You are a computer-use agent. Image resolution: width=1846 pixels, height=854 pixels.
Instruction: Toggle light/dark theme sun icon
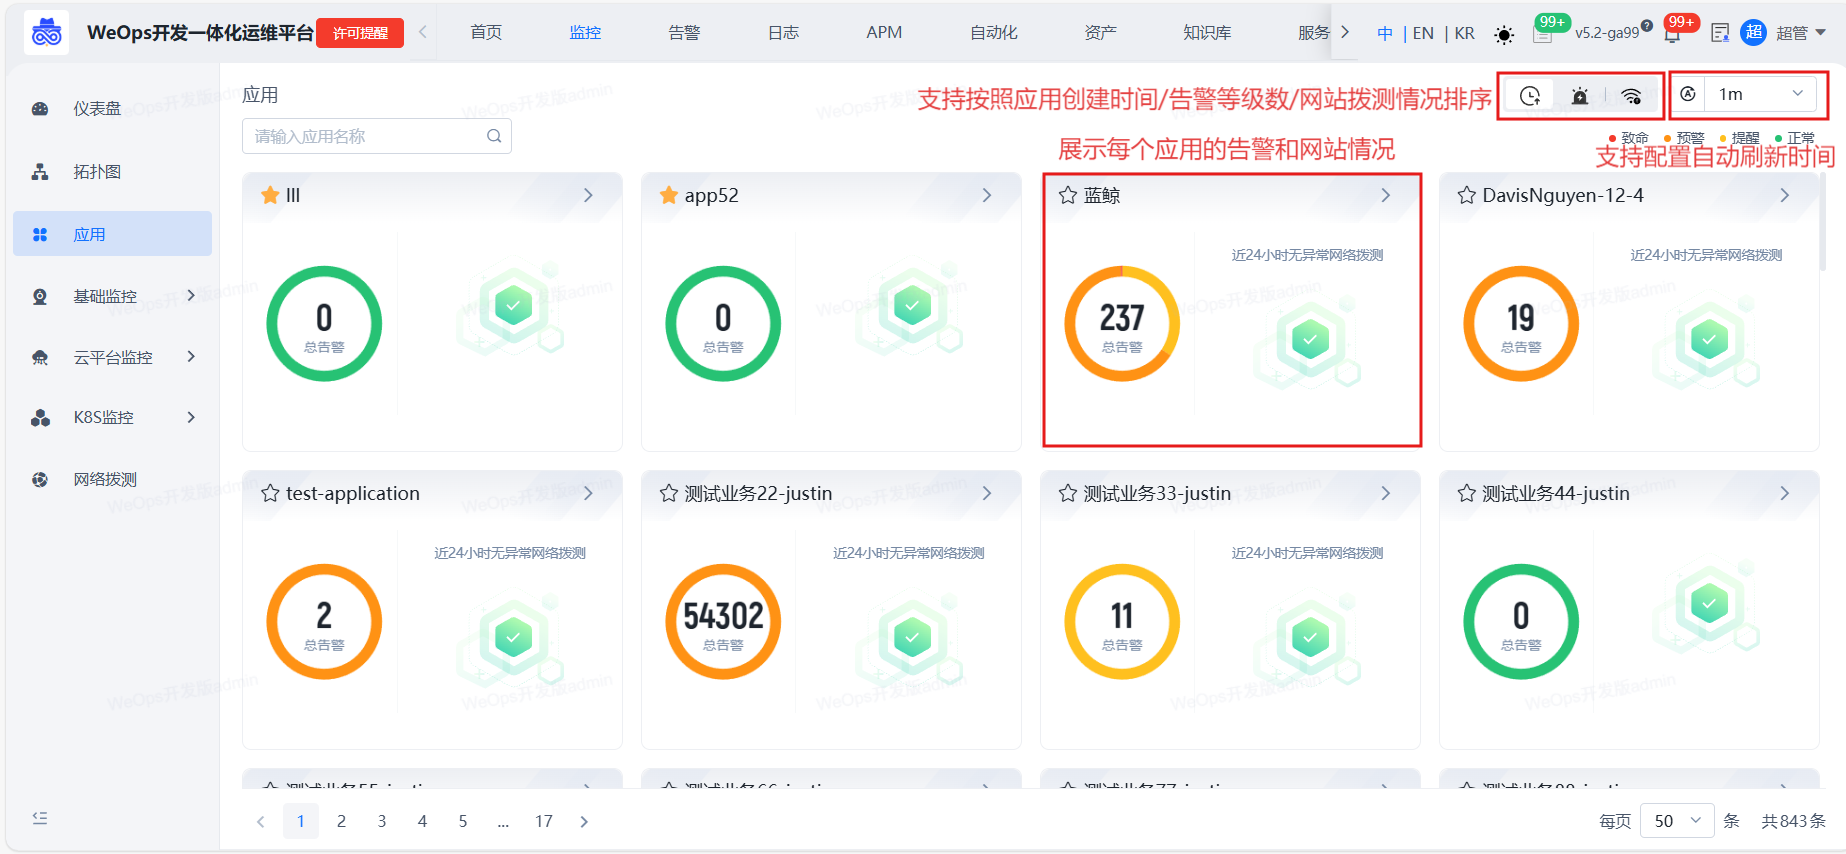tap(1504, 35)
